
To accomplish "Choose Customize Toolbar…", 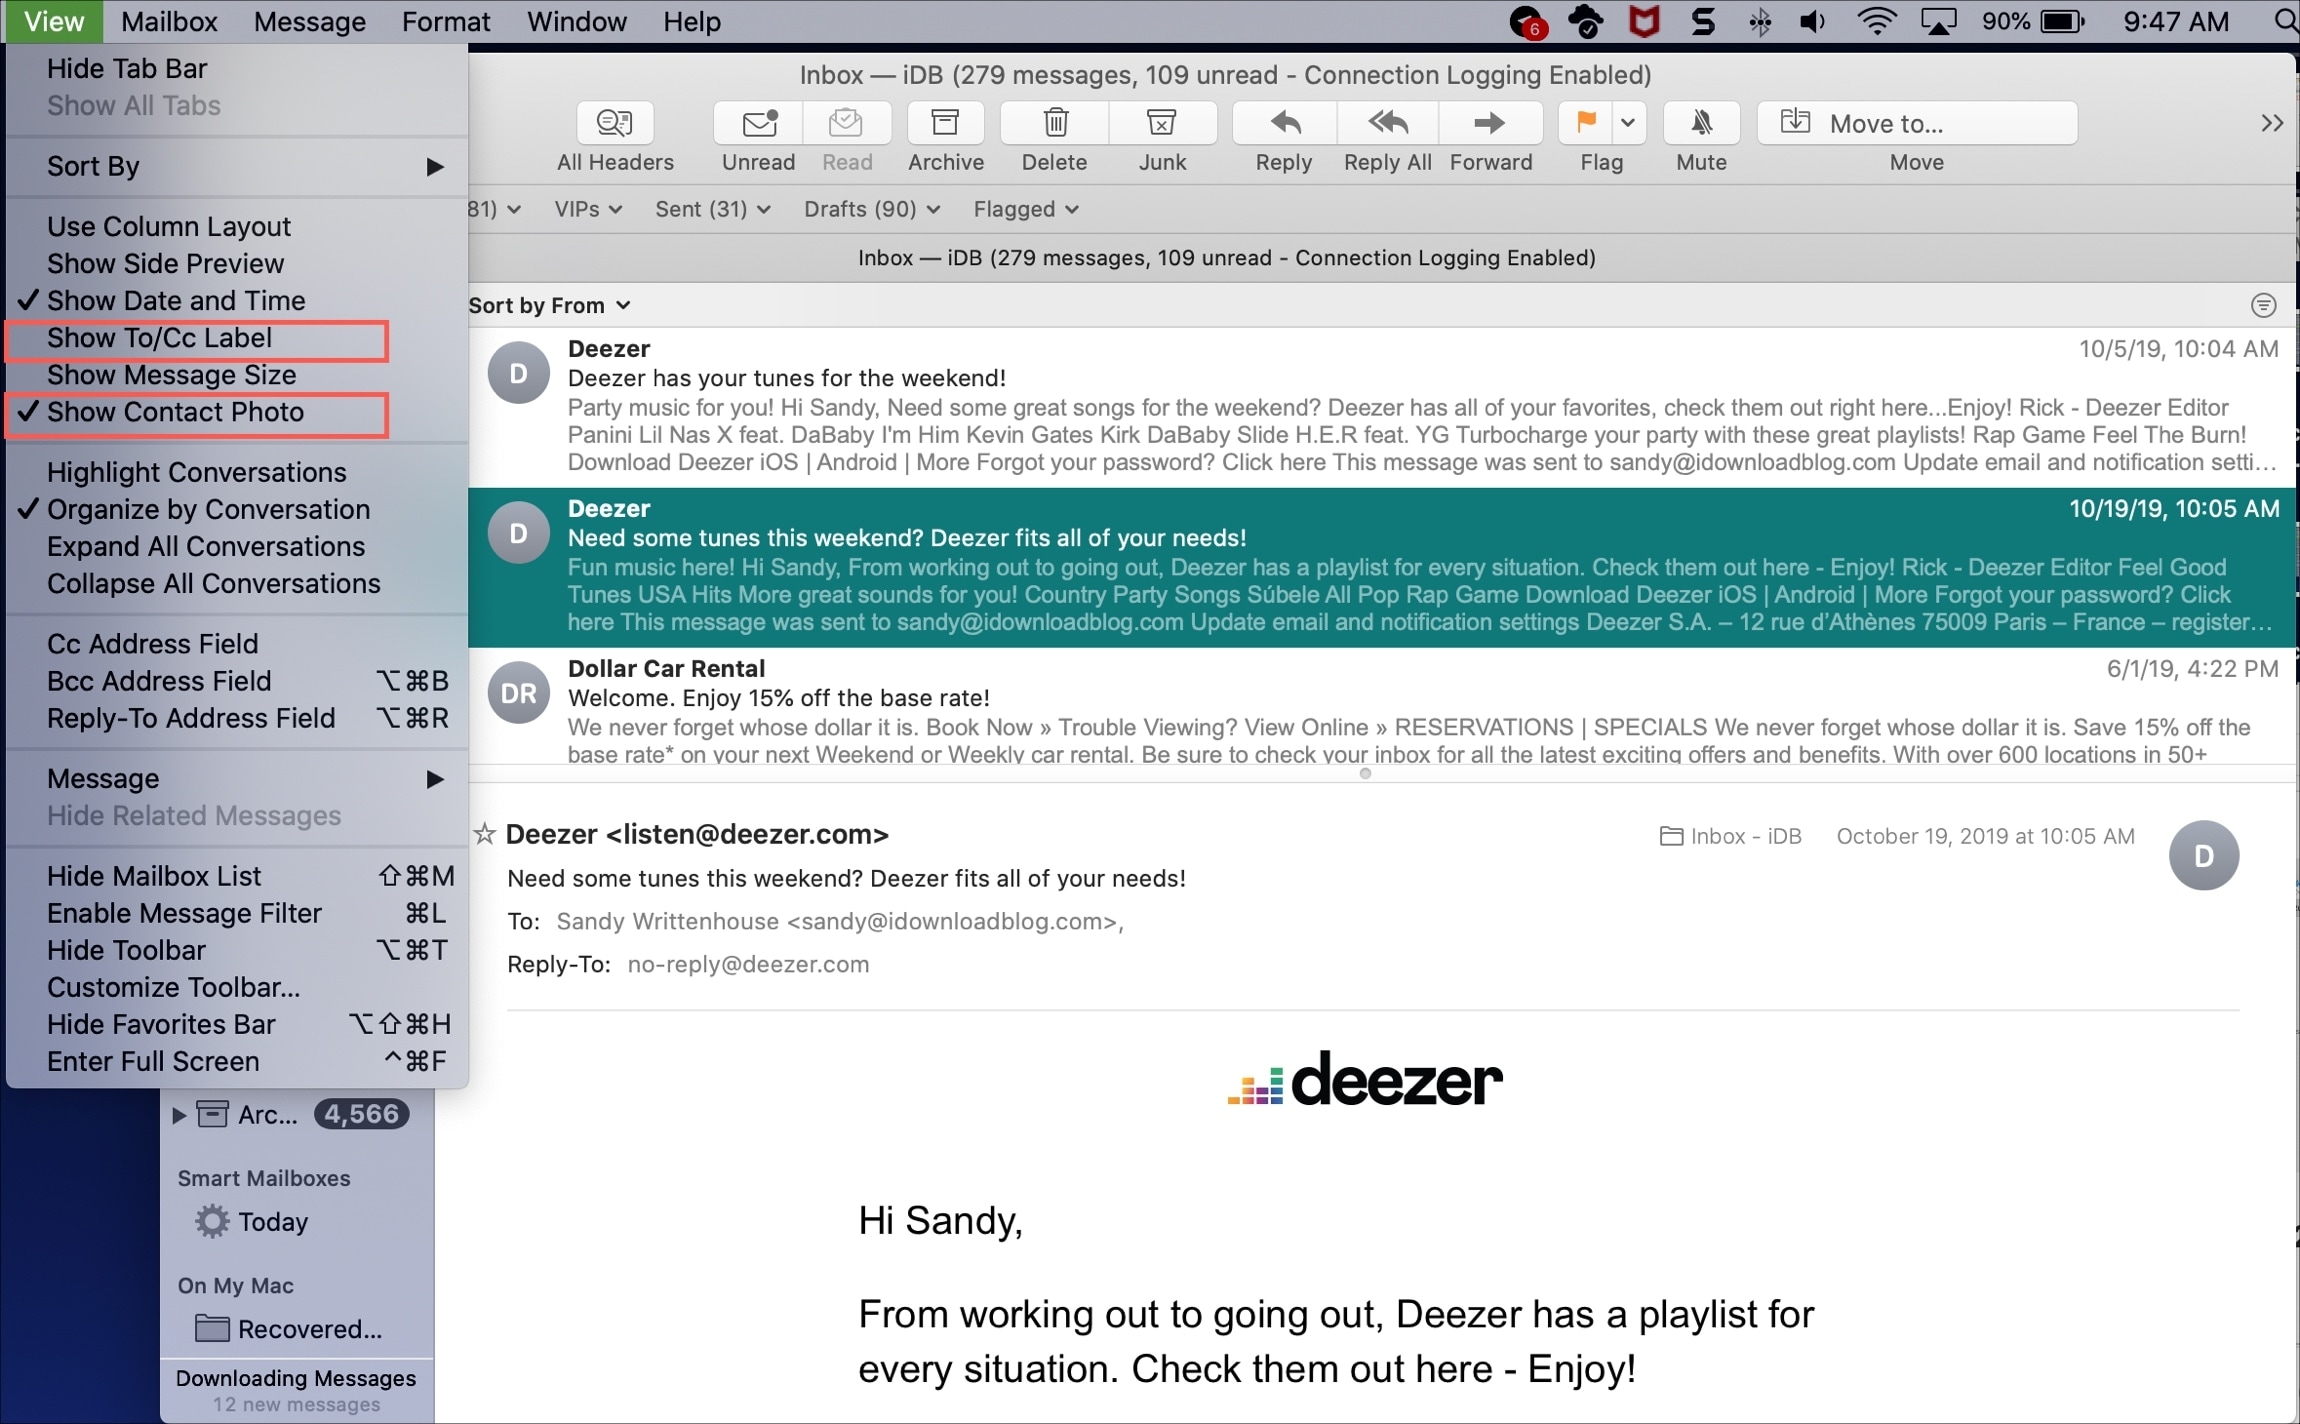I will [236, 987].
